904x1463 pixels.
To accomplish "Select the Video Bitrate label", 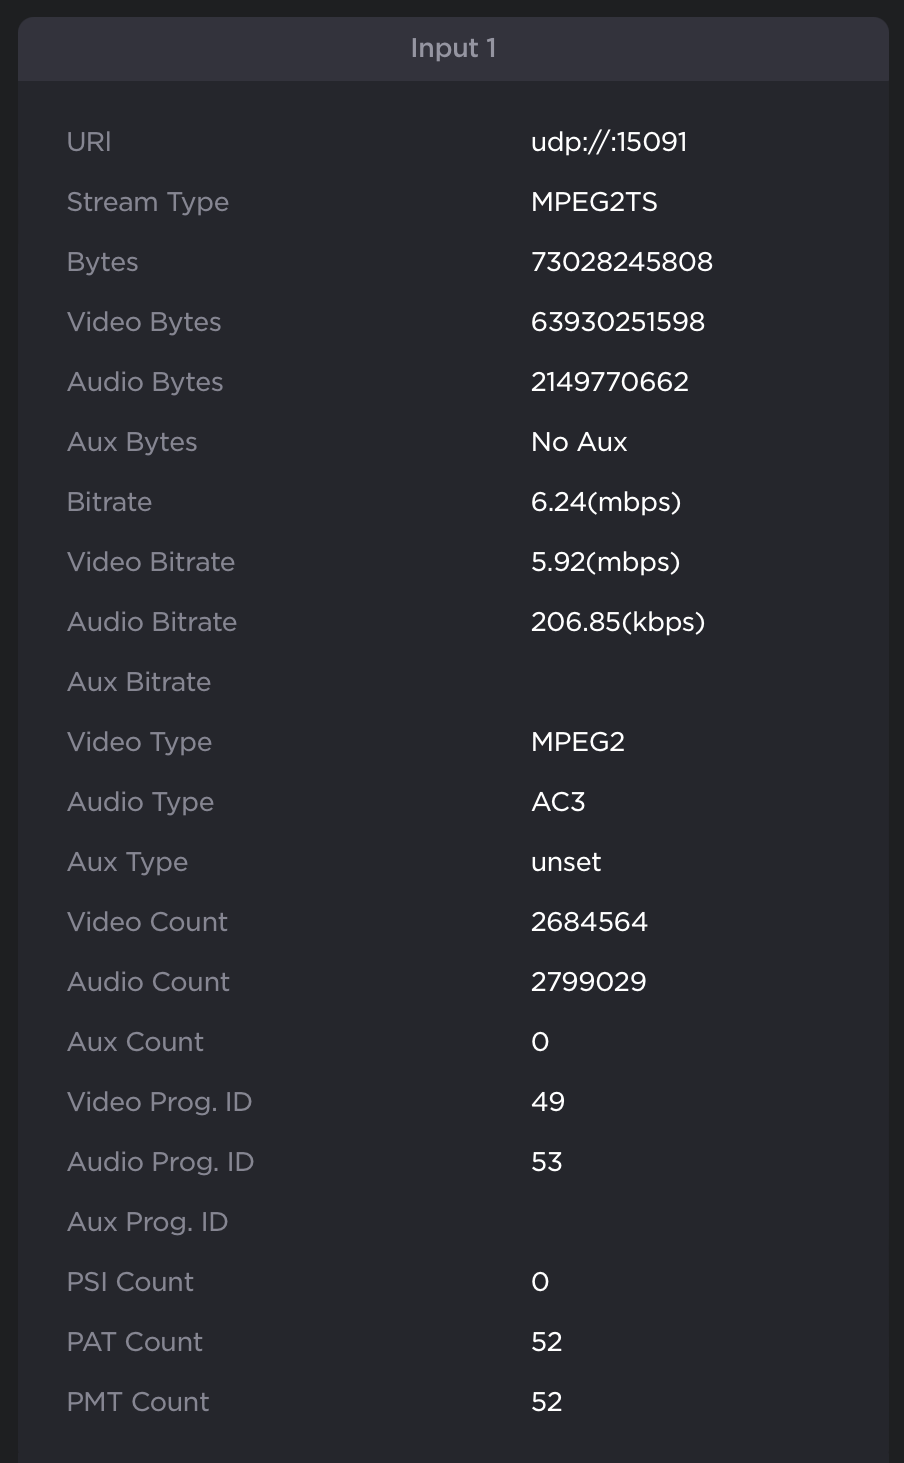I will (150, 561).
